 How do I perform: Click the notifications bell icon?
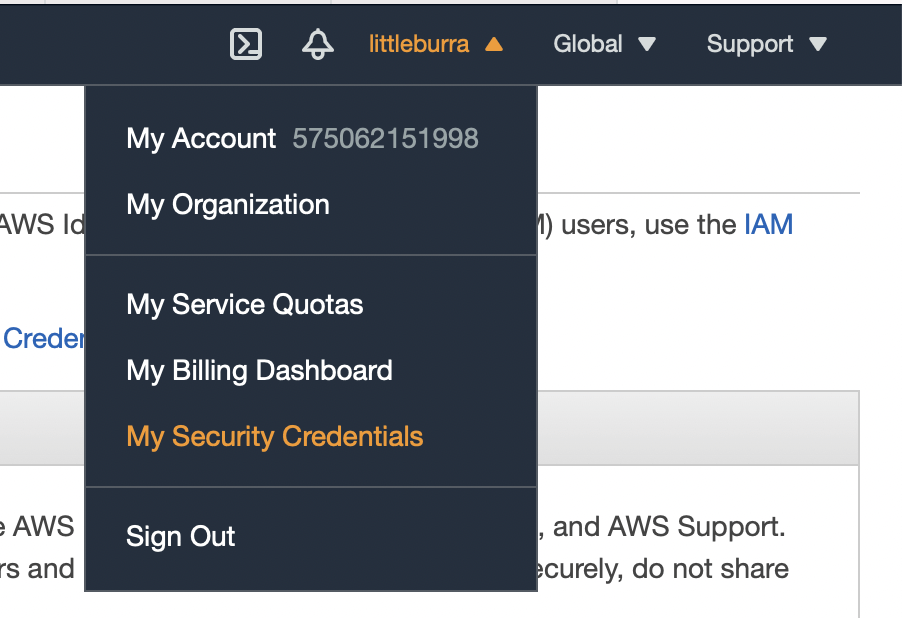tap(318, 44)
